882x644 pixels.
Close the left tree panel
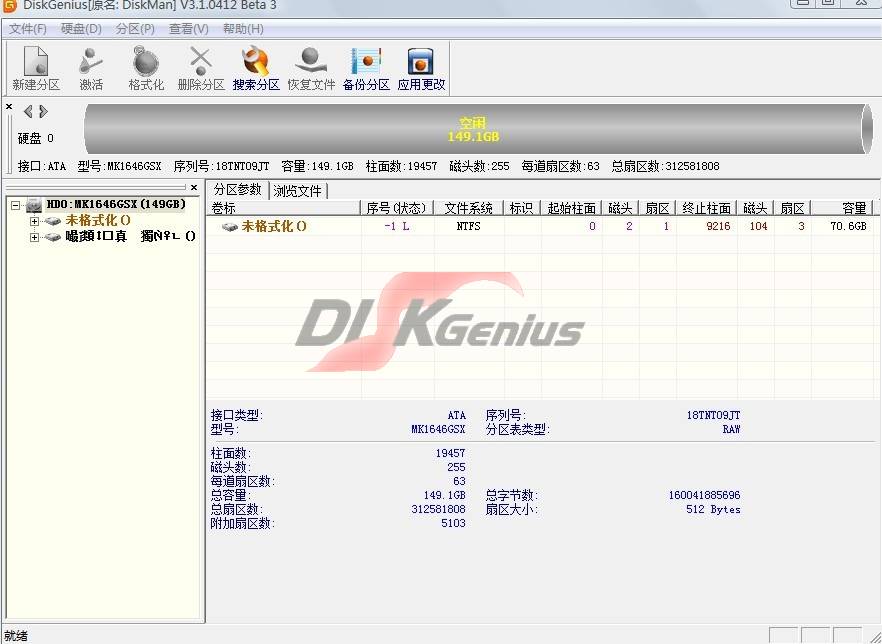194,187
